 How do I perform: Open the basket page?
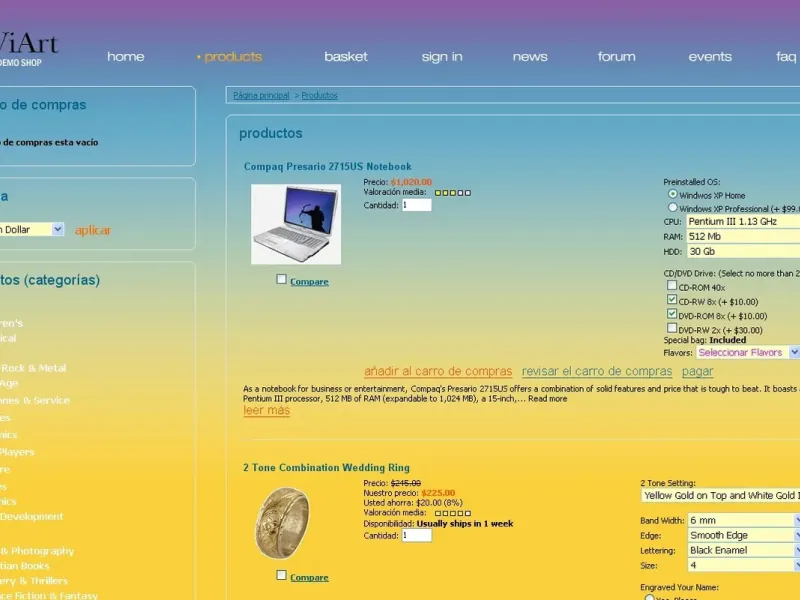[346, 57]
